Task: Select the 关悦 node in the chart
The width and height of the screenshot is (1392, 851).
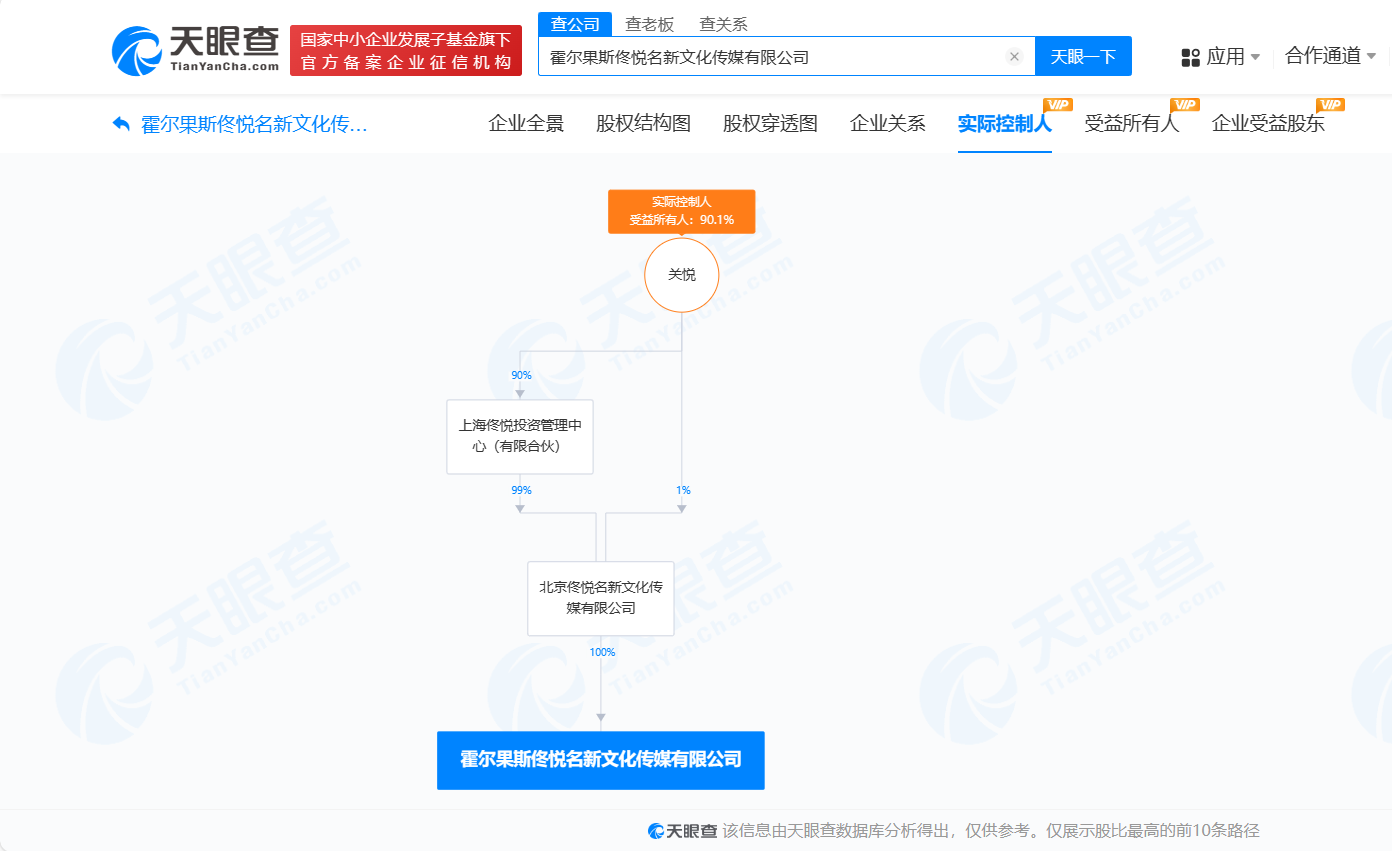Action: [681, 274]
